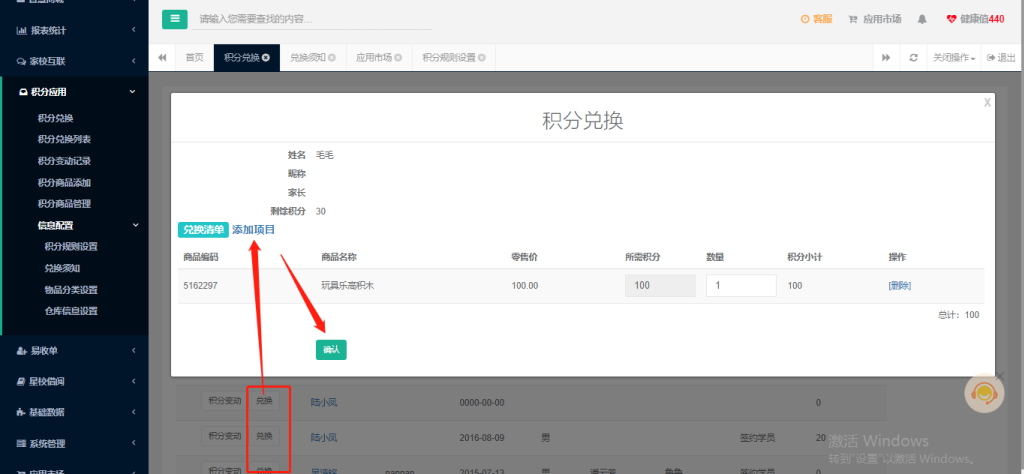The height and width of the screenshot is (474, 1024).
Task: Click the 数量 quantity input field
Action: [x=741, y=285]
